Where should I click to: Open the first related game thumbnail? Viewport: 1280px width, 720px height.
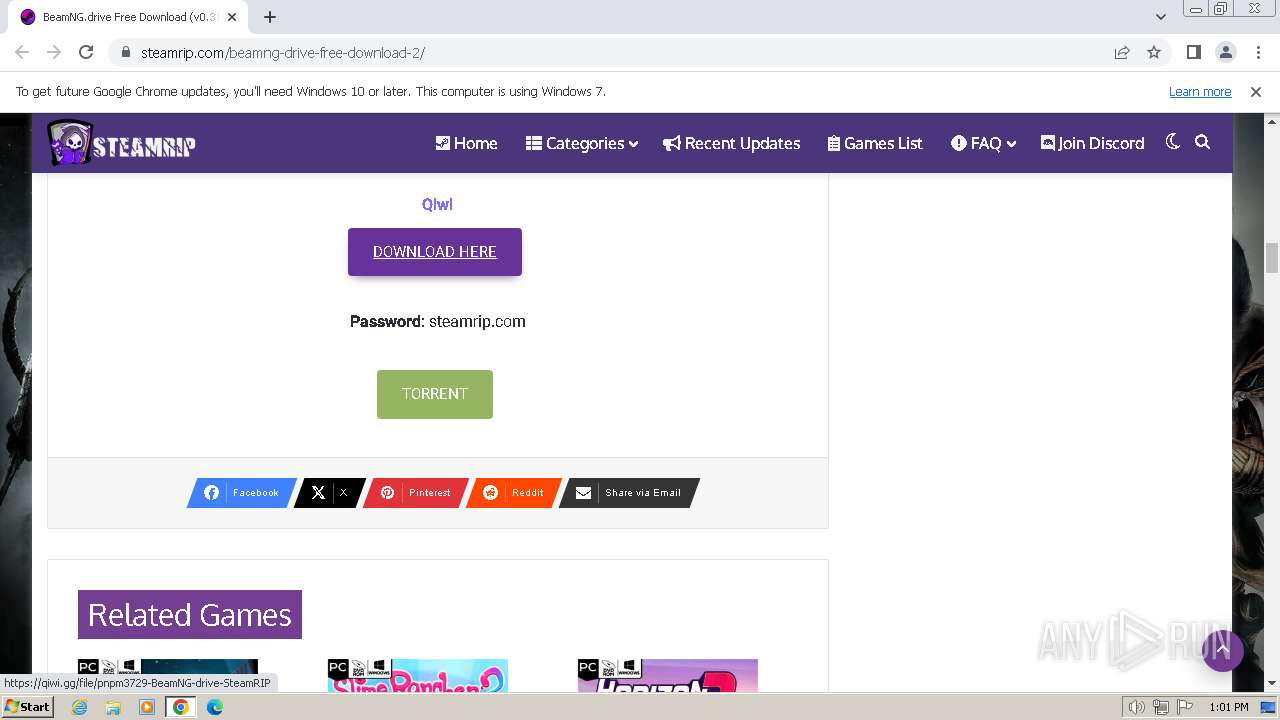point(168,675)
